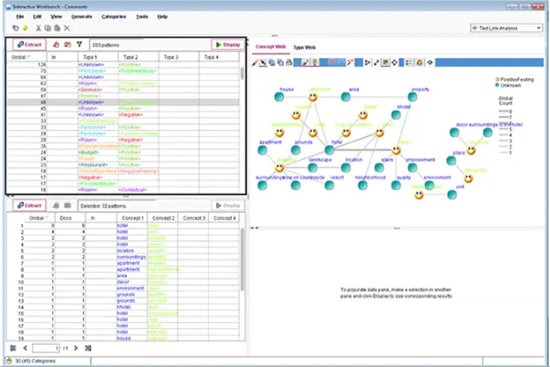Click the filter funnel icon in upper pane

click(x=79, y=45)
